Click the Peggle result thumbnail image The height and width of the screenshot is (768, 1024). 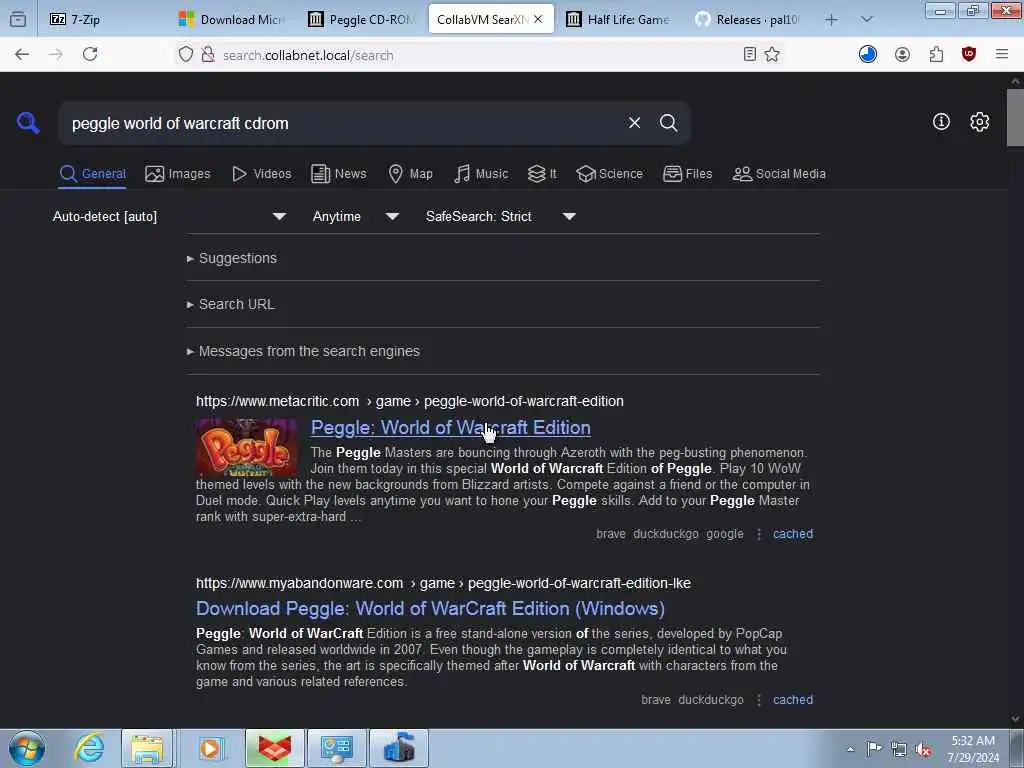coord(247,447)
